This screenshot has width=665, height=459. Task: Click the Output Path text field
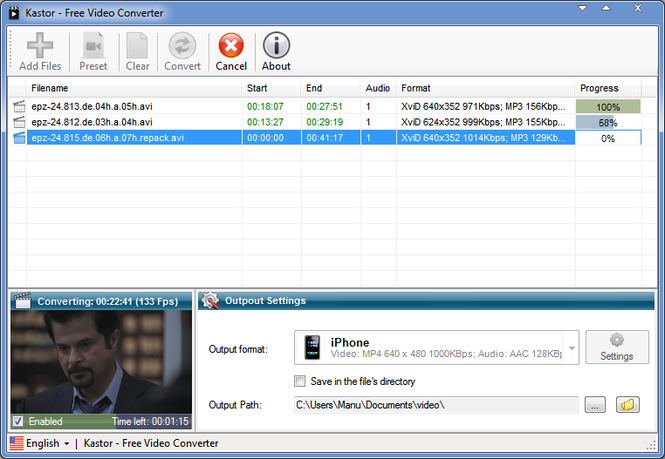pyautogui.click(x=436, y=405)
